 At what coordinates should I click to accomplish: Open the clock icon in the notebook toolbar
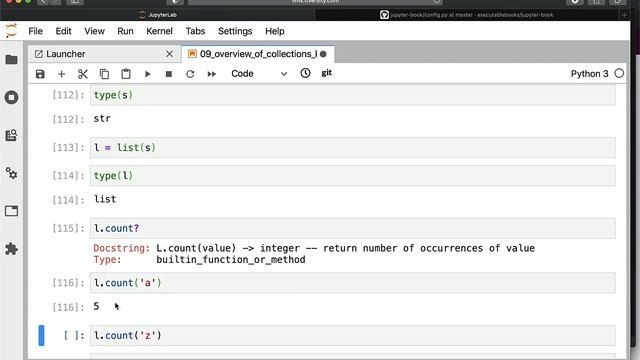[305, 73]
